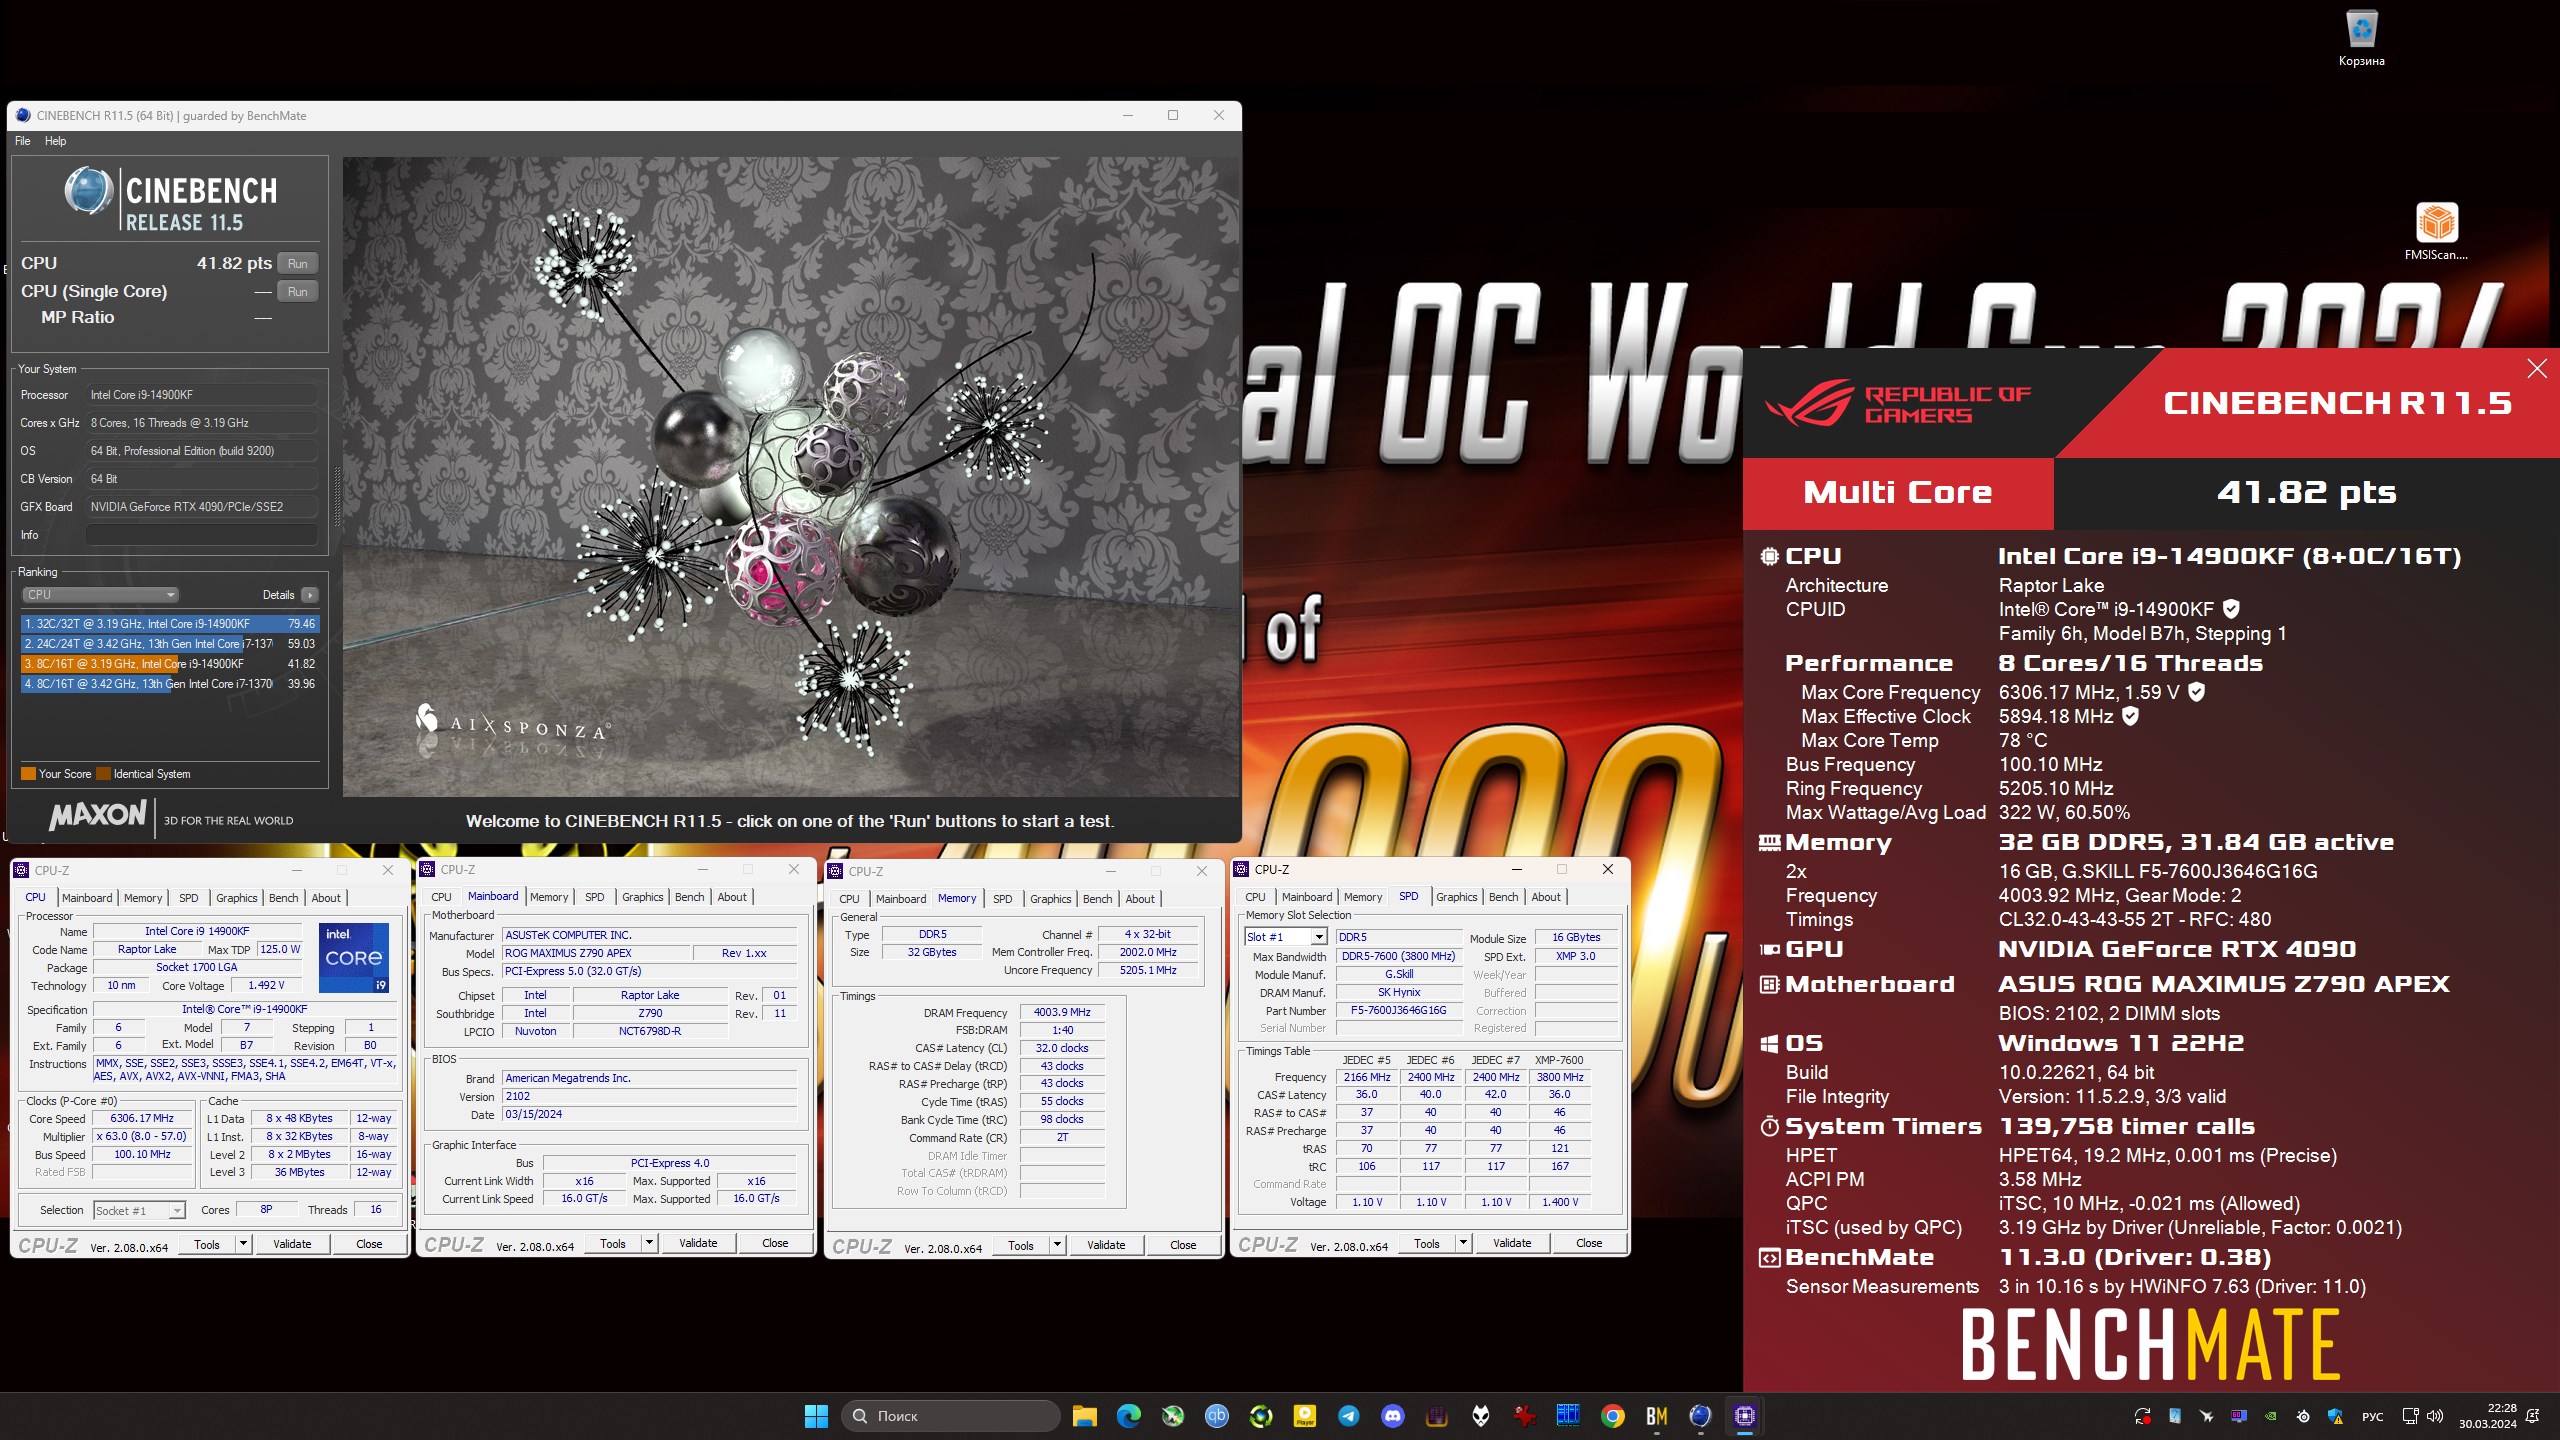Click the Cinebench title bar app icon
2560x1440 pixels.
tap(23, 115)
